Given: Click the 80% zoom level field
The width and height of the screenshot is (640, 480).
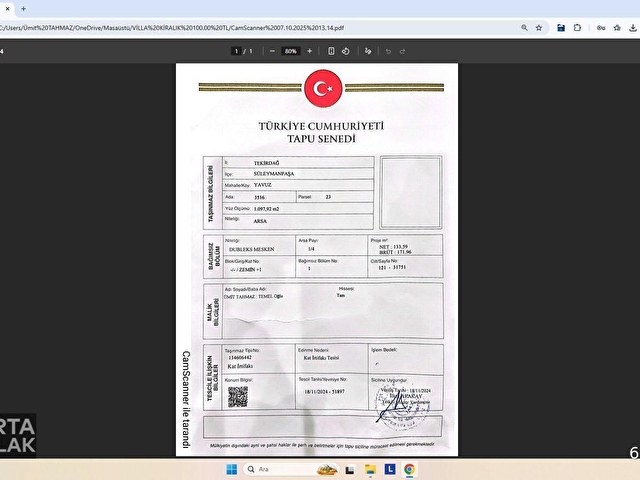Looking at the screenshot, I should [x=291, y=51].
